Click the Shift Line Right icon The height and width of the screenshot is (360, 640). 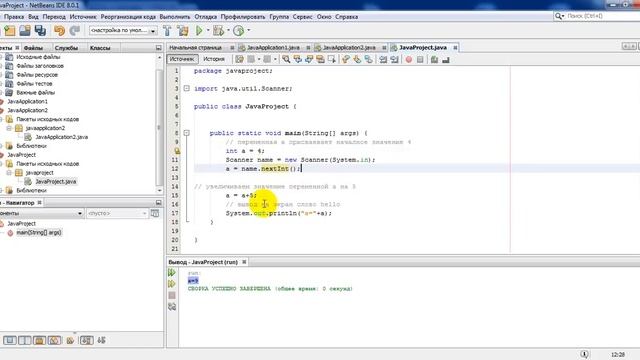(x=394, y=60)
